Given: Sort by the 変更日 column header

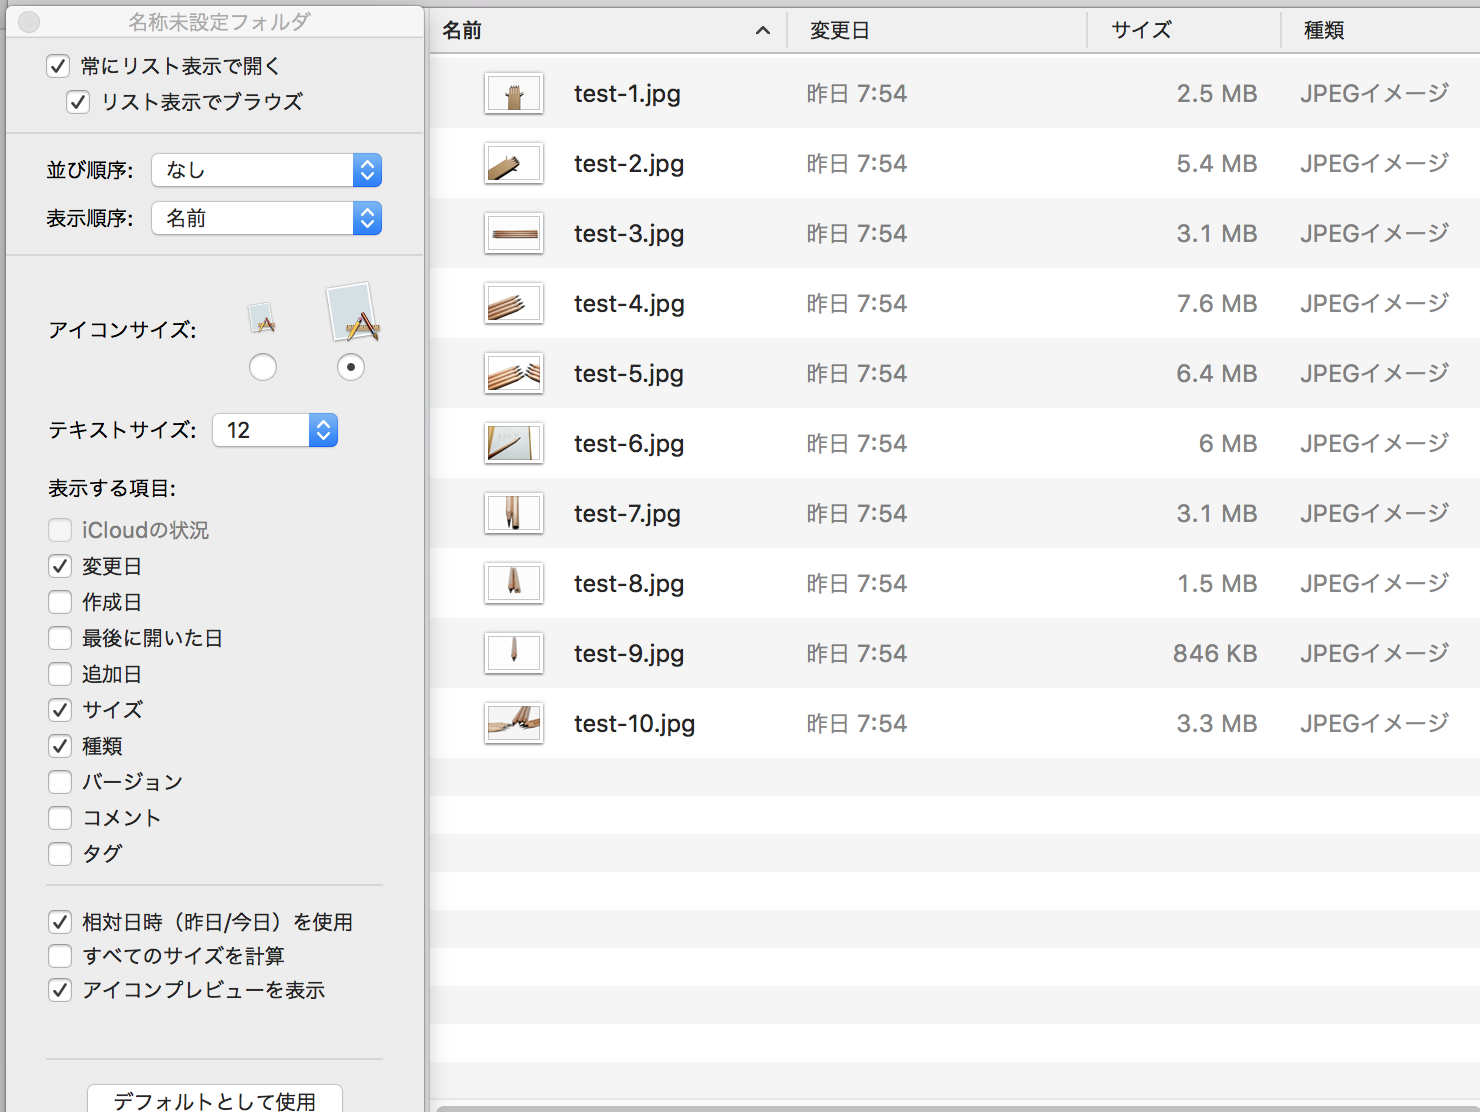Looking at the screenshot, I should pyautogui.click(x=840, y=31).
